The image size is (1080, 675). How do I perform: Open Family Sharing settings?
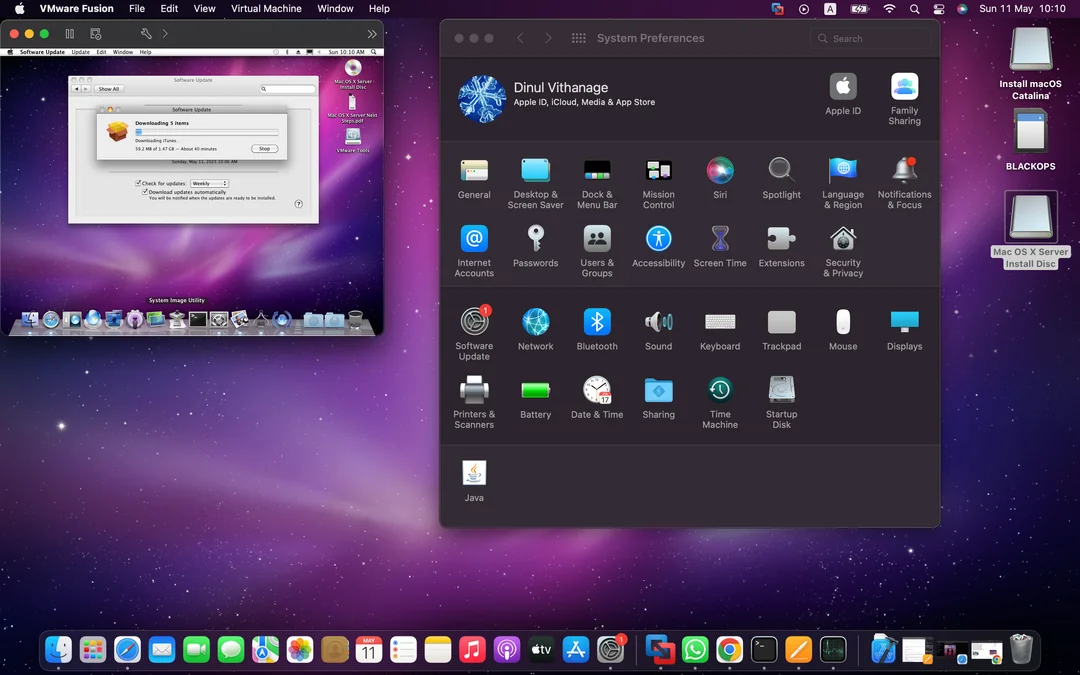click(904, 98)
